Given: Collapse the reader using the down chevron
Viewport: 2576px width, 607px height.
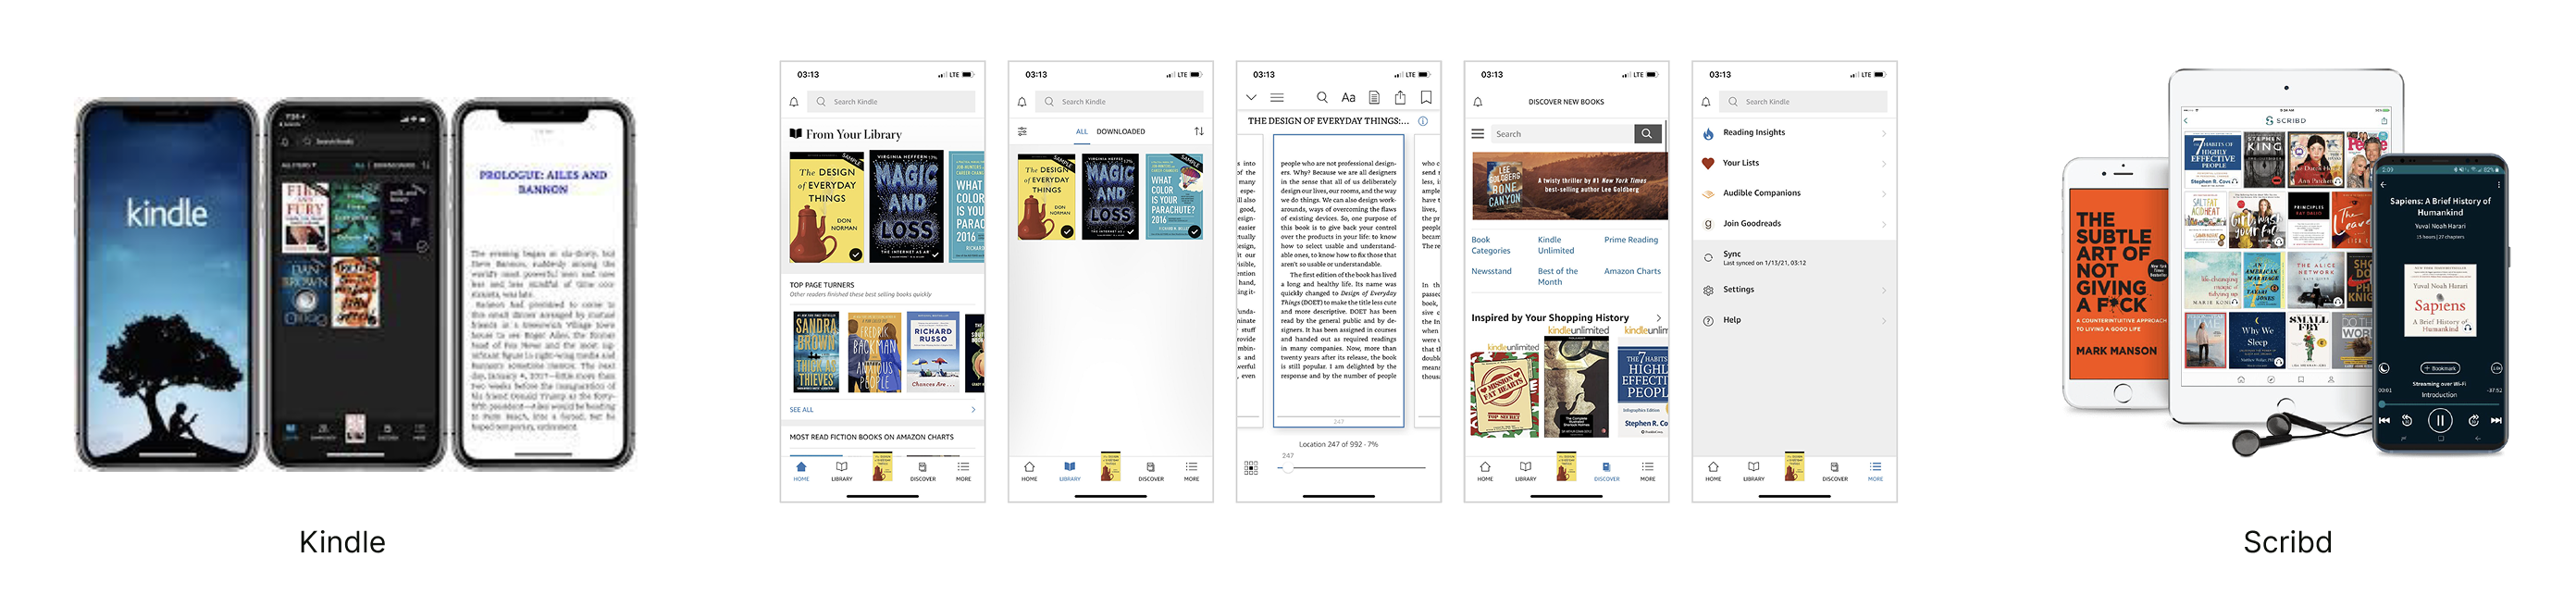Looking at the screenshot, I should [x=1251, y=98].
